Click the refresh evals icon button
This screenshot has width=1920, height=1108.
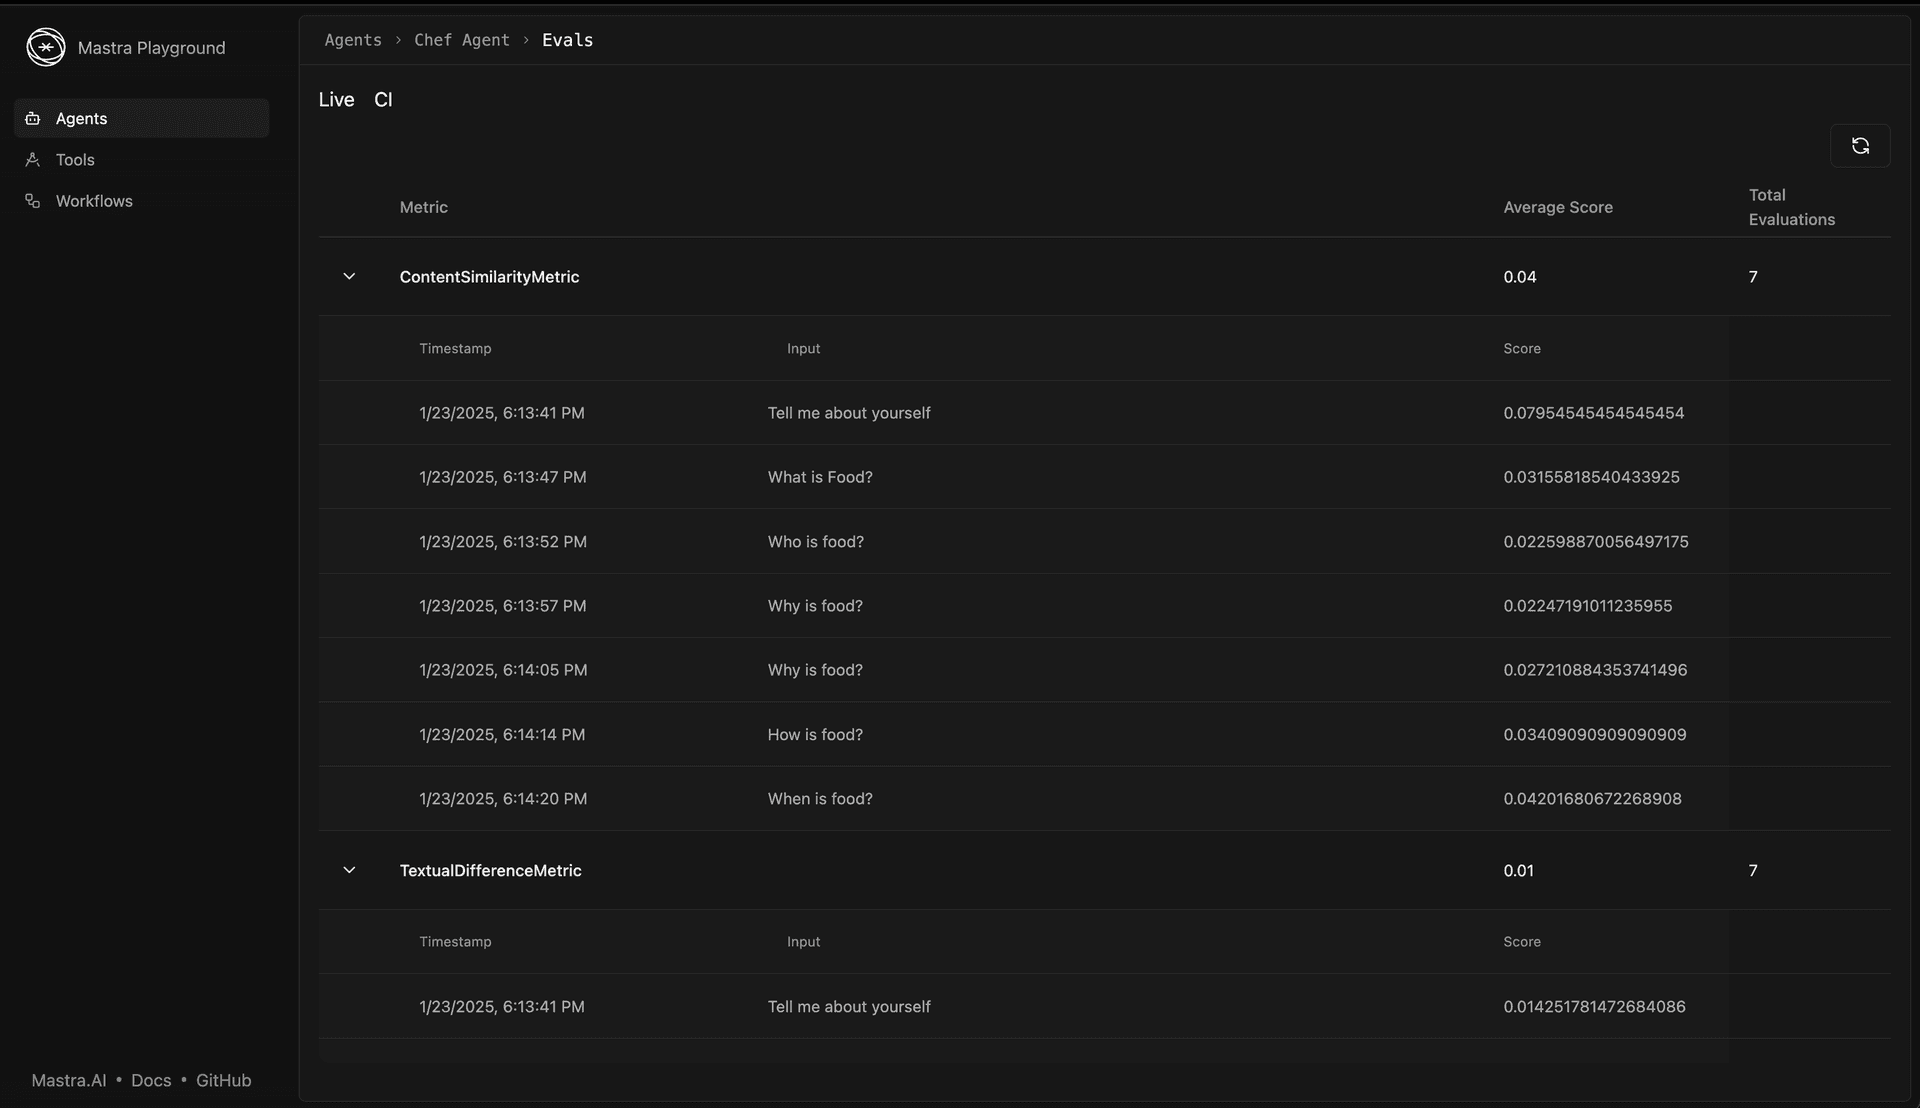1859,146
